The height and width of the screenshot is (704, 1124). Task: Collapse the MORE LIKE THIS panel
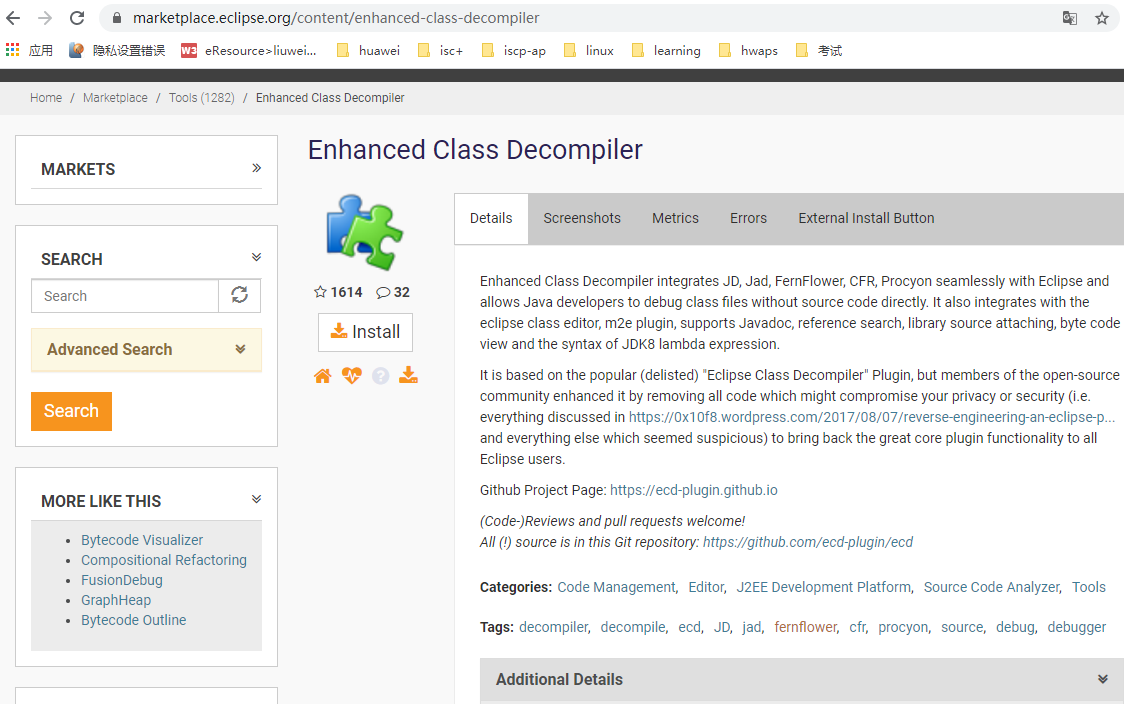click(257, 499)
